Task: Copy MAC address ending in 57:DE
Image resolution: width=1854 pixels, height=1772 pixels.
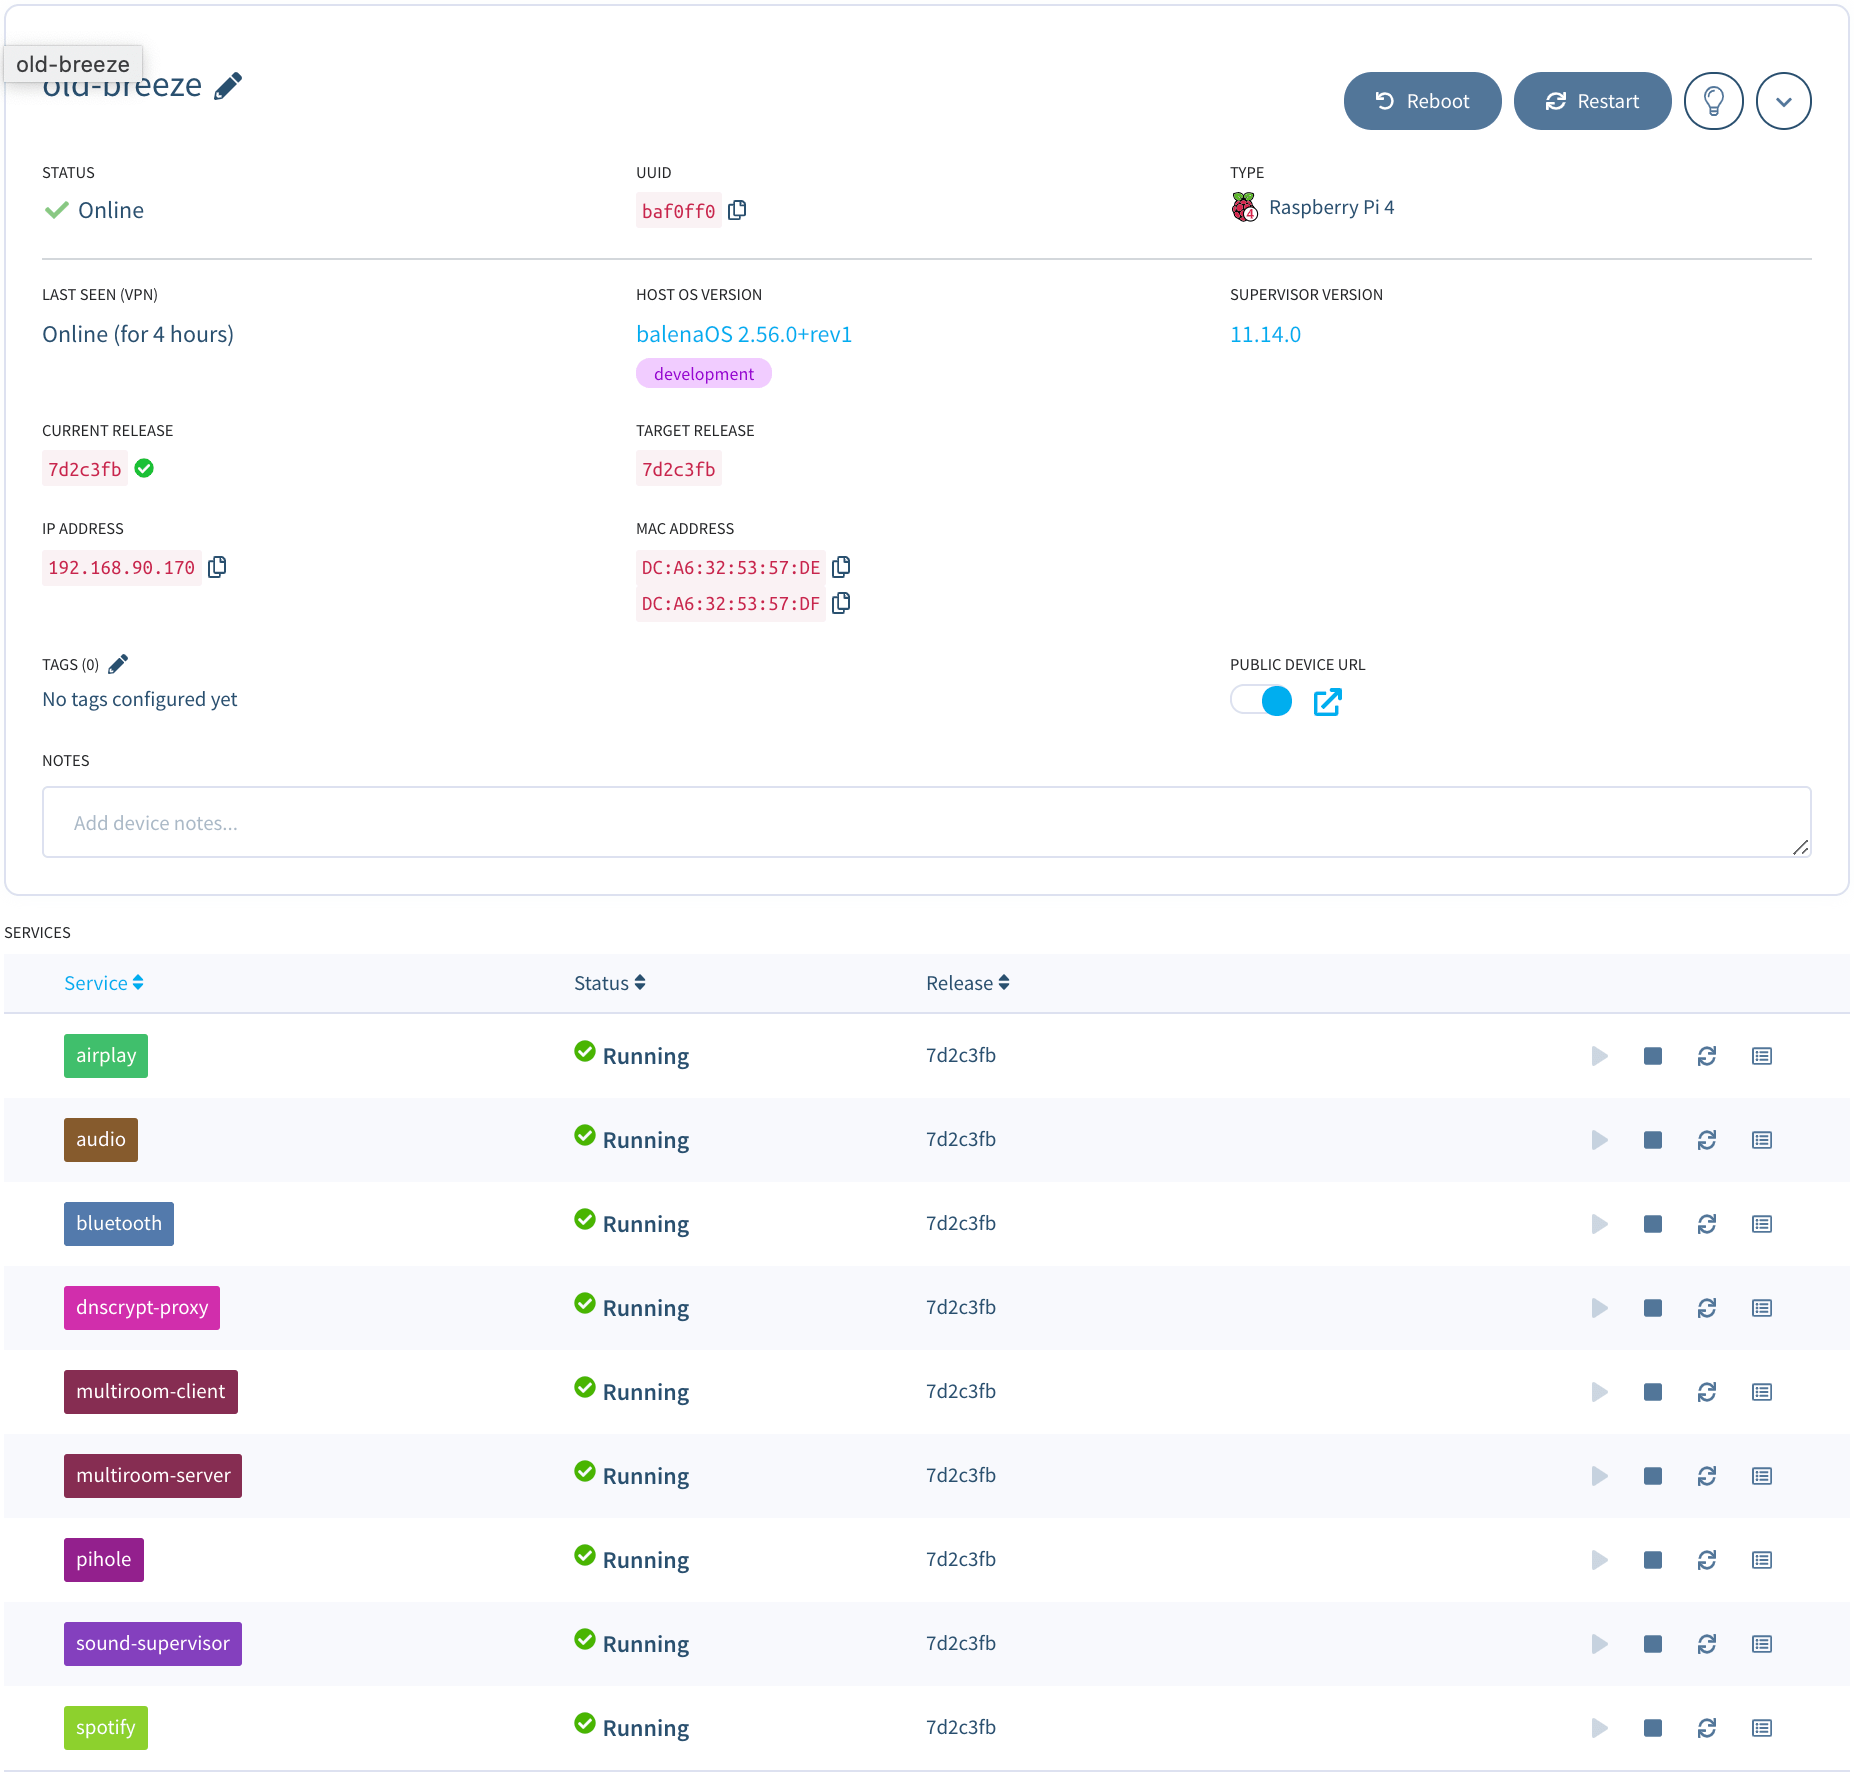Action: tap(841, 567)
